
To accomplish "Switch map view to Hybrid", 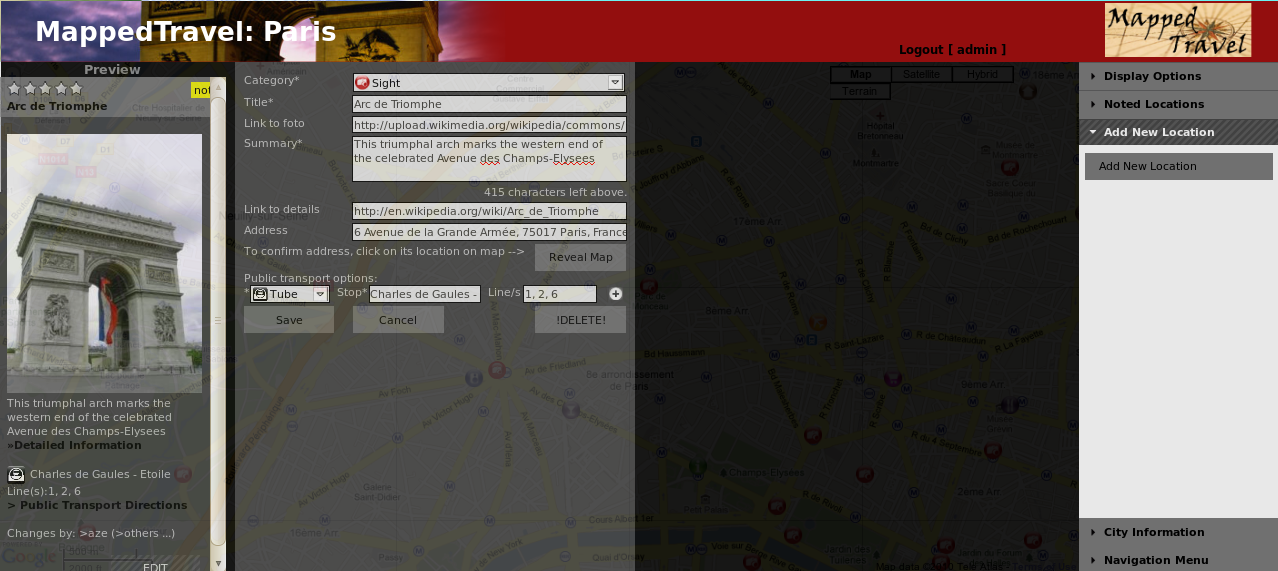I will [982, 75].
